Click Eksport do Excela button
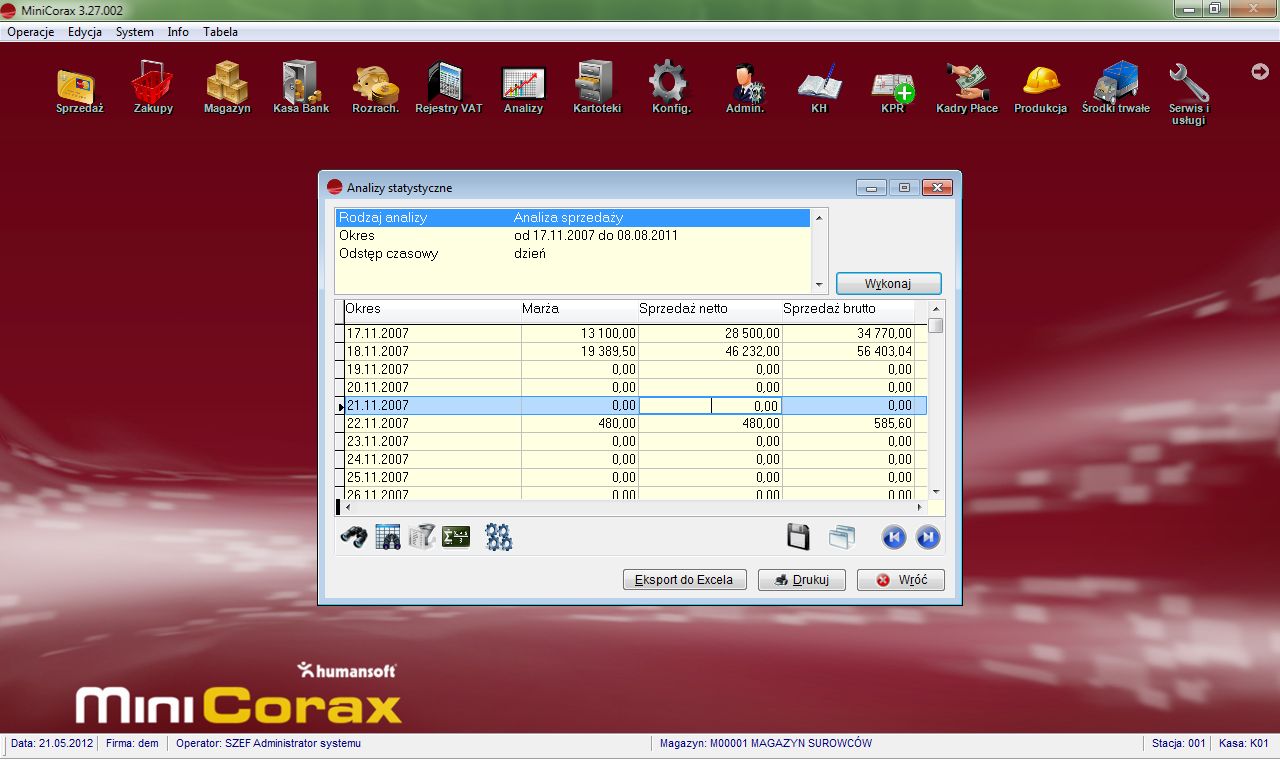 pos(684,580)
